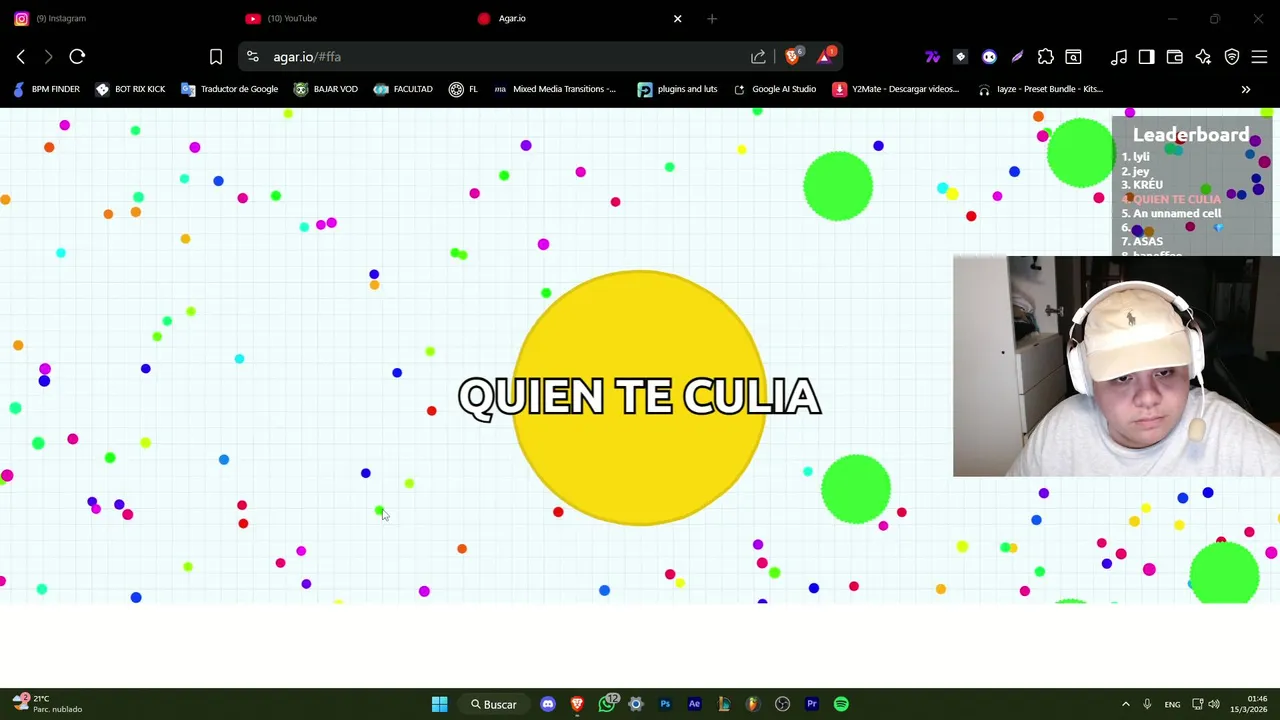Open Brave Shields lion icon
Viewport: 1280px width, 720px height.
click(x=792, y=57)
